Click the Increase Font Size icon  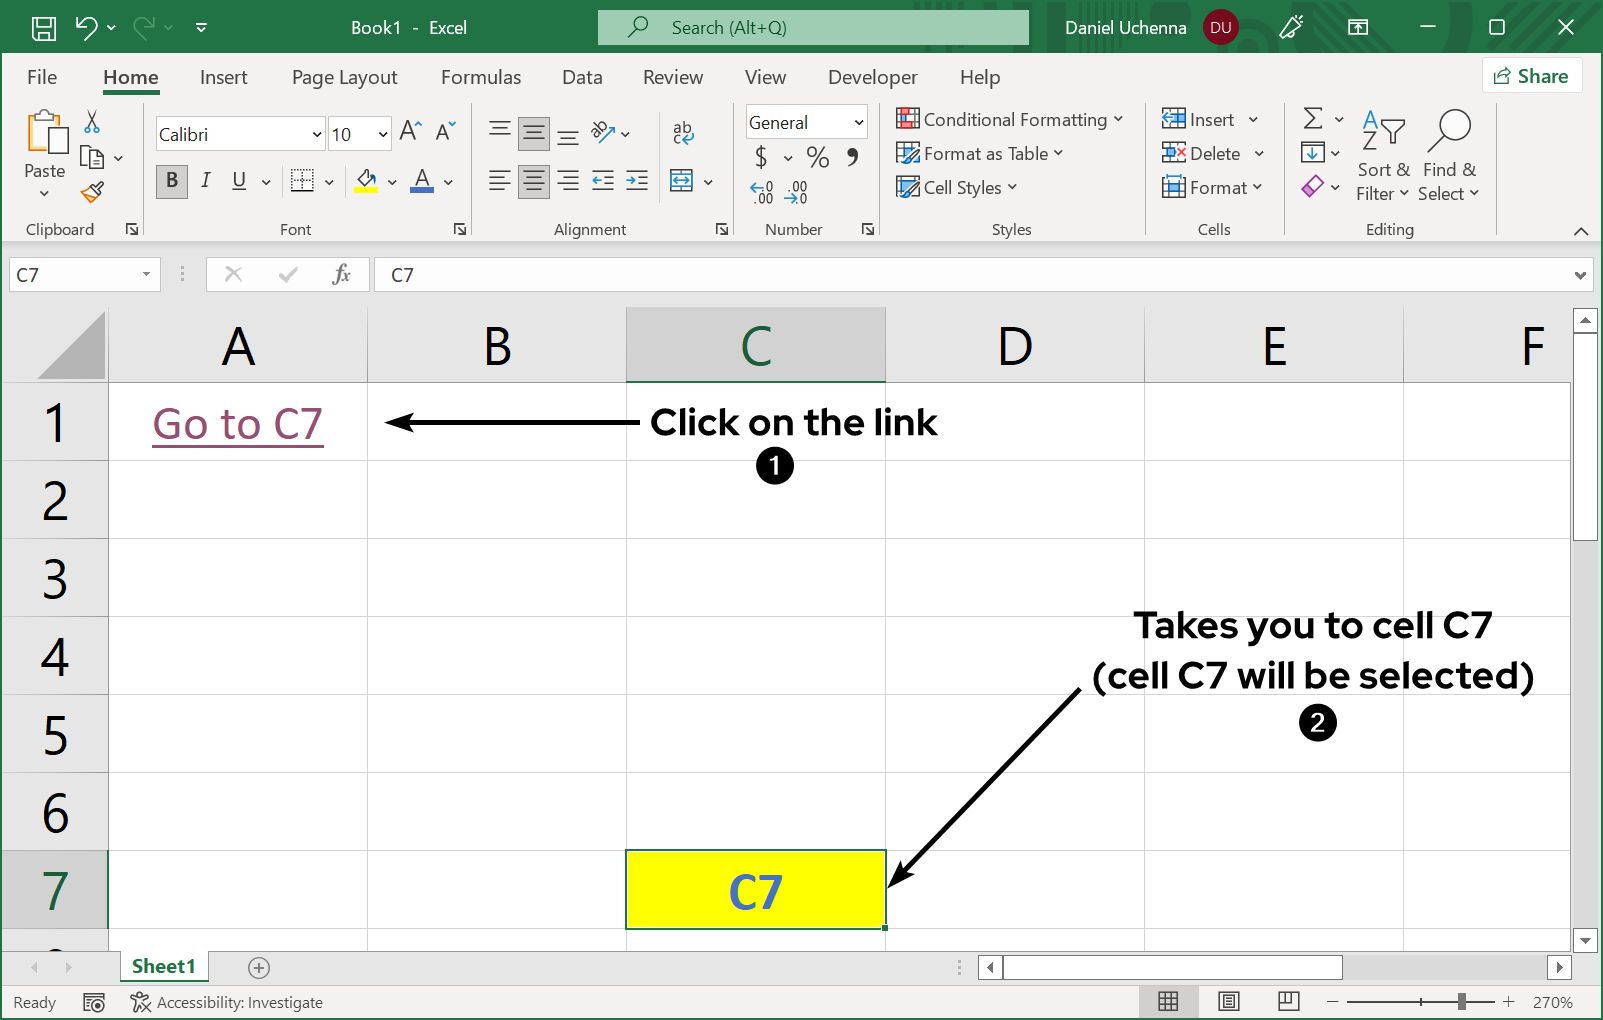tap(410, 132)
